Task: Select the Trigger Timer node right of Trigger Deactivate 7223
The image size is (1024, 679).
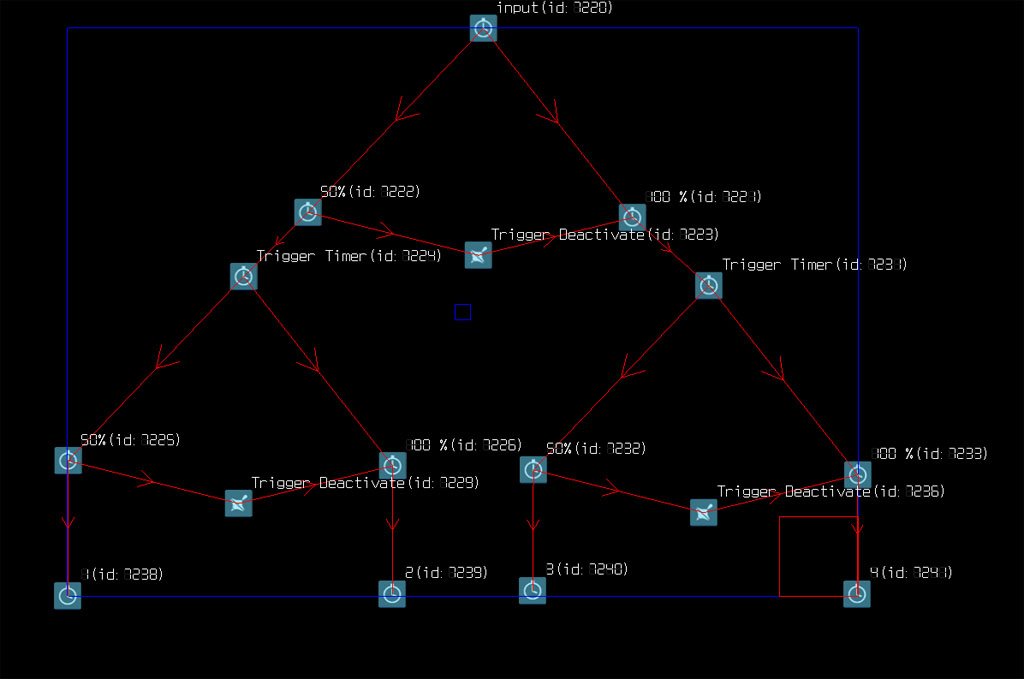Action: pos(709,285)
